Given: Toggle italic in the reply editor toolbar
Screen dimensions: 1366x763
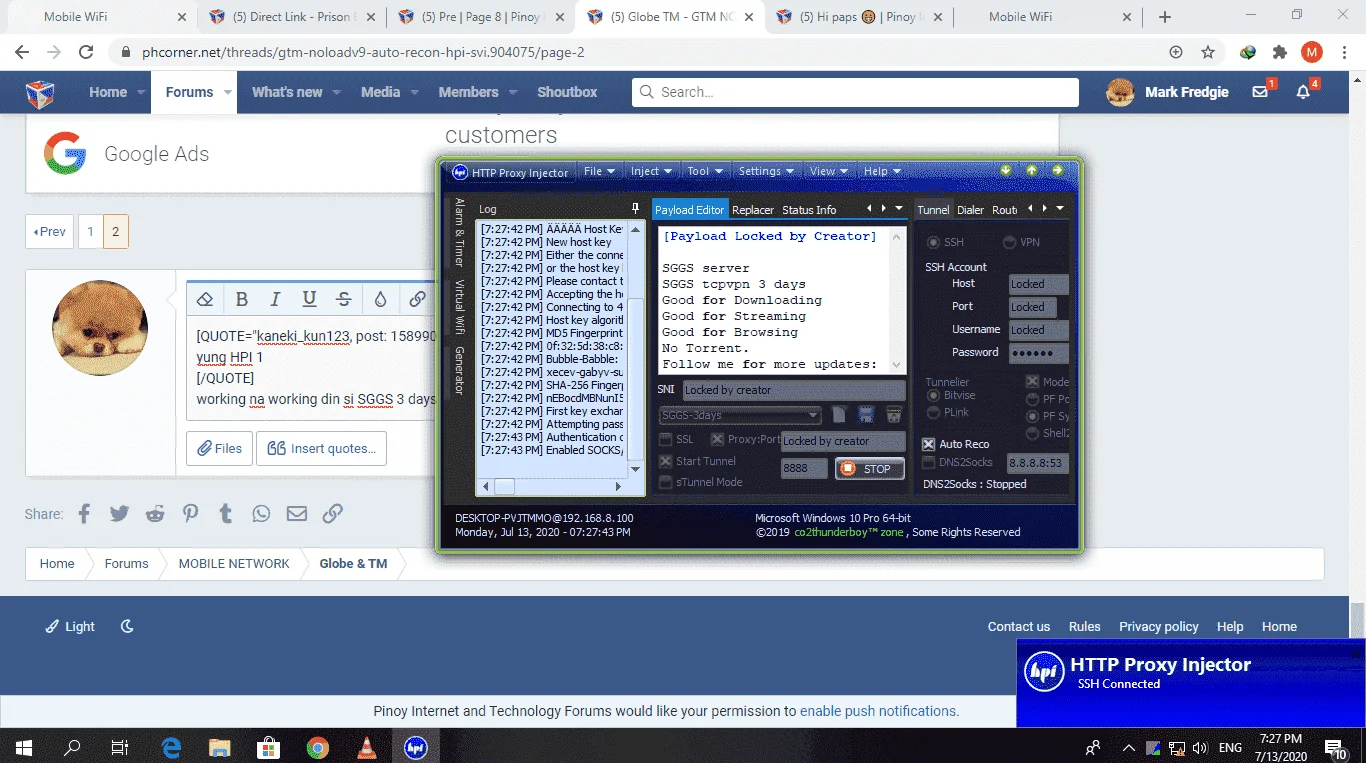Looking at the screenshot, I should click(275, 299).
